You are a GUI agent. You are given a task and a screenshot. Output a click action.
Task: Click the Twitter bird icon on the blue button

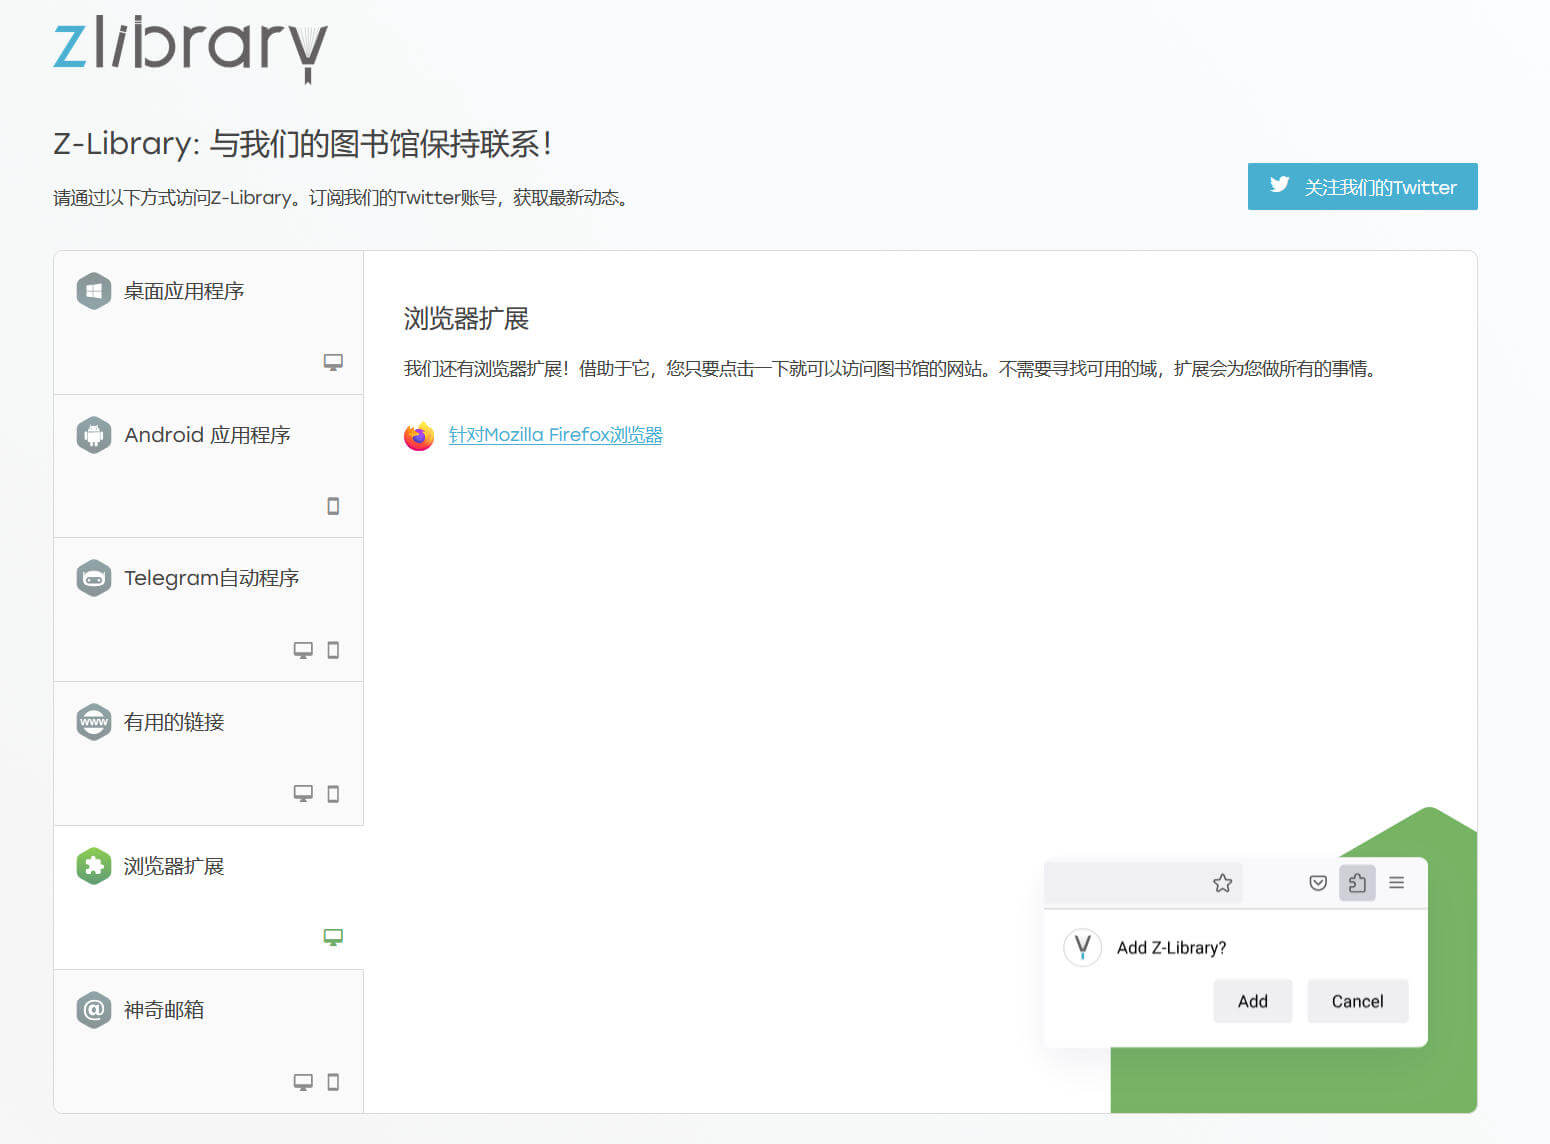pyautogui.click(x=1279, y=185)
